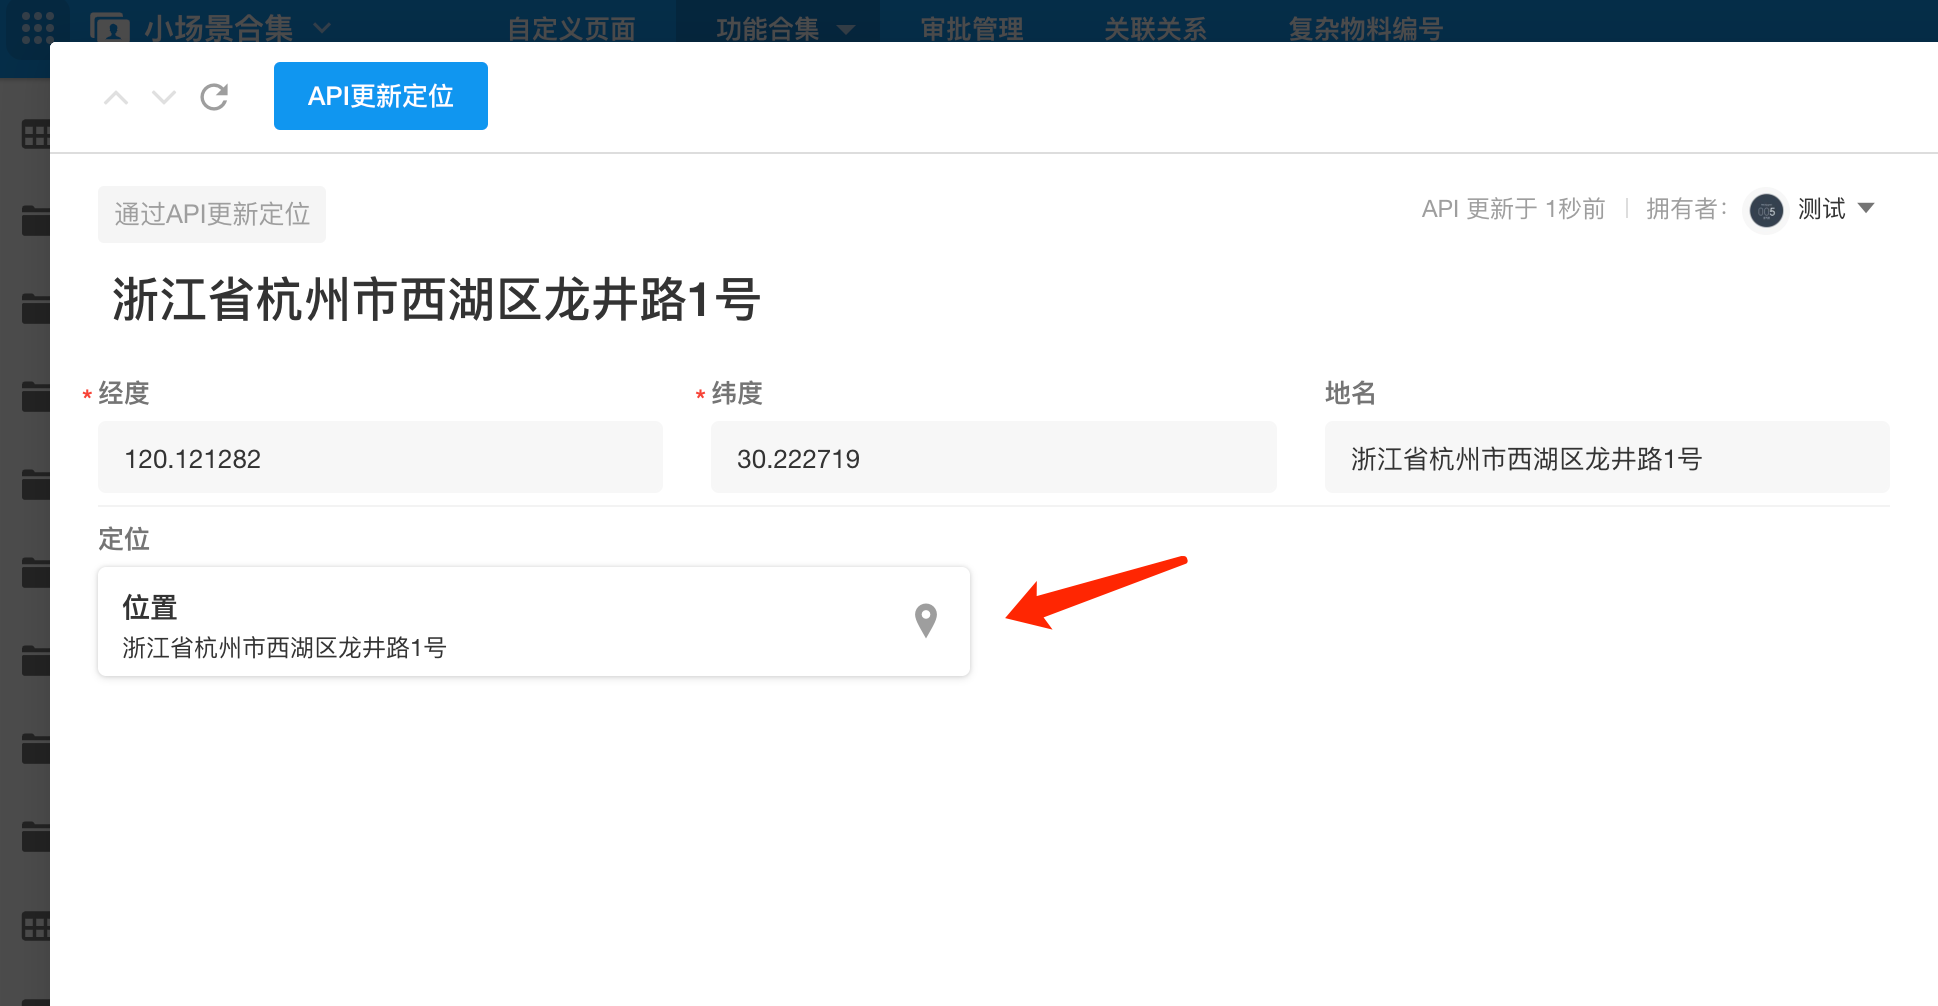Click the API更新定位 button
This screenshot has width=1938, height=1006.
(381, 96)
